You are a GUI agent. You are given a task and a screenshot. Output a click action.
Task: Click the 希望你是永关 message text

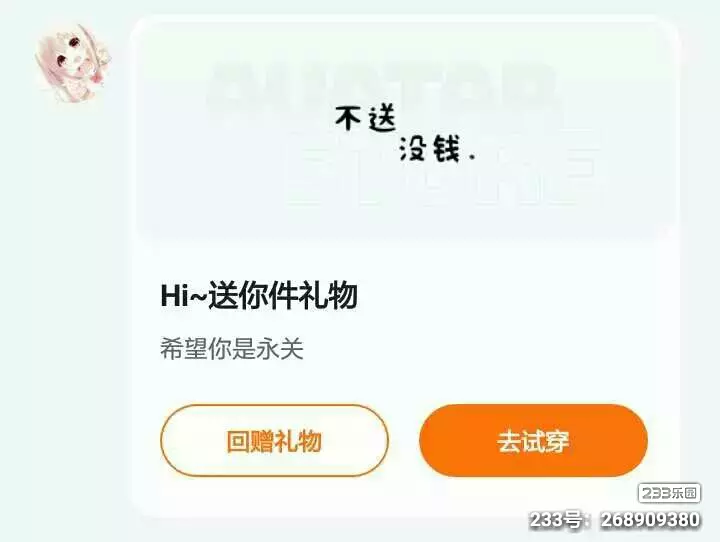[231, 349]
